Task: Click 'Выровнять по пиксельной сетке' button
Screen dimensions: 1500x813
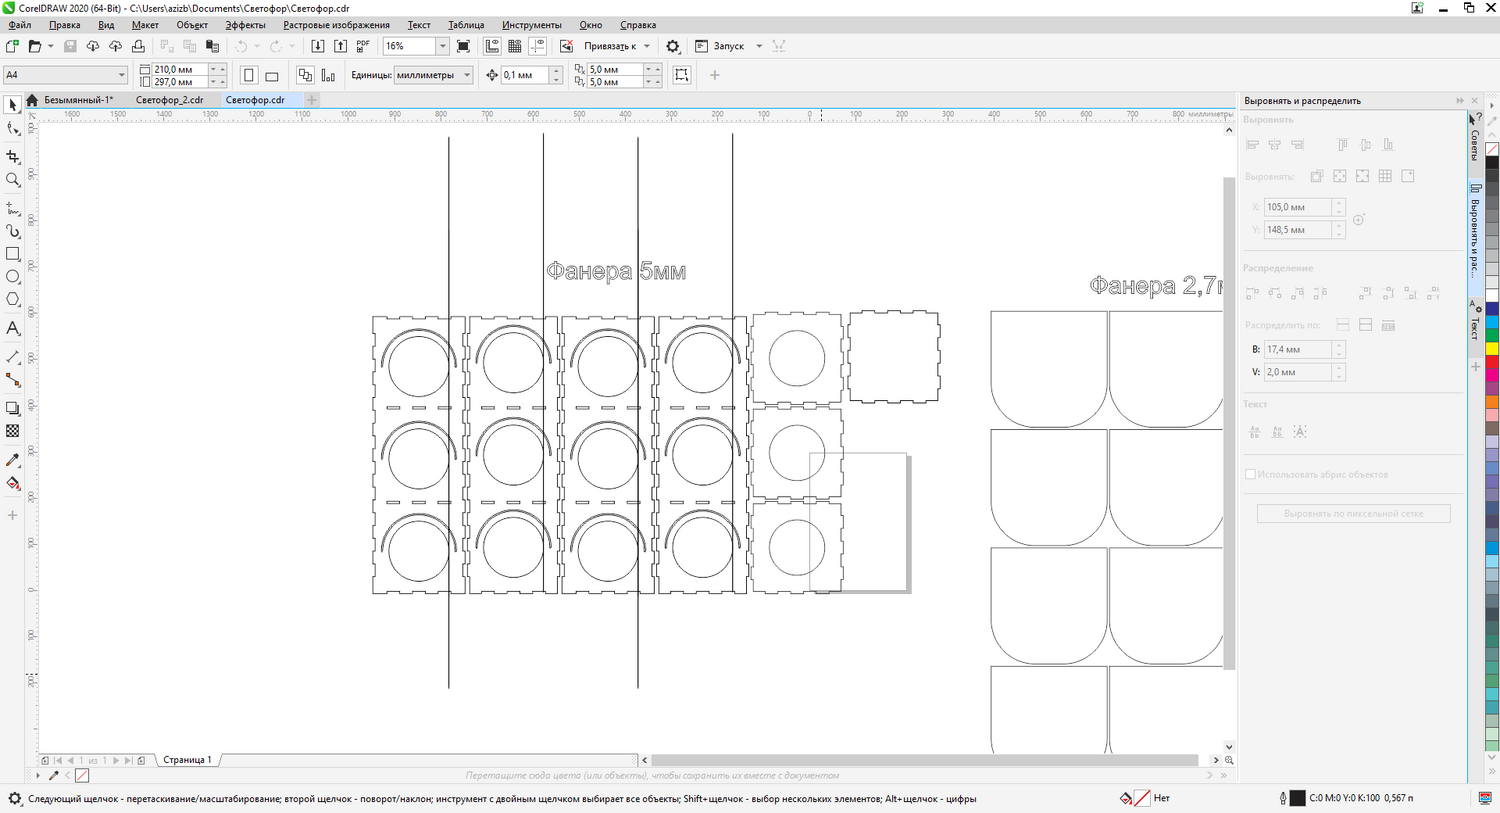Action: point(1353,513)
